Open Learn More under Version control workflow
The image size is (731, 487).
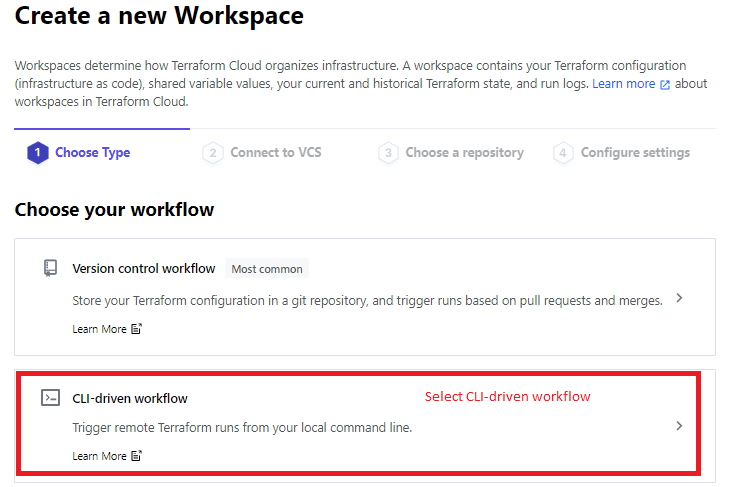coord(99,329)
